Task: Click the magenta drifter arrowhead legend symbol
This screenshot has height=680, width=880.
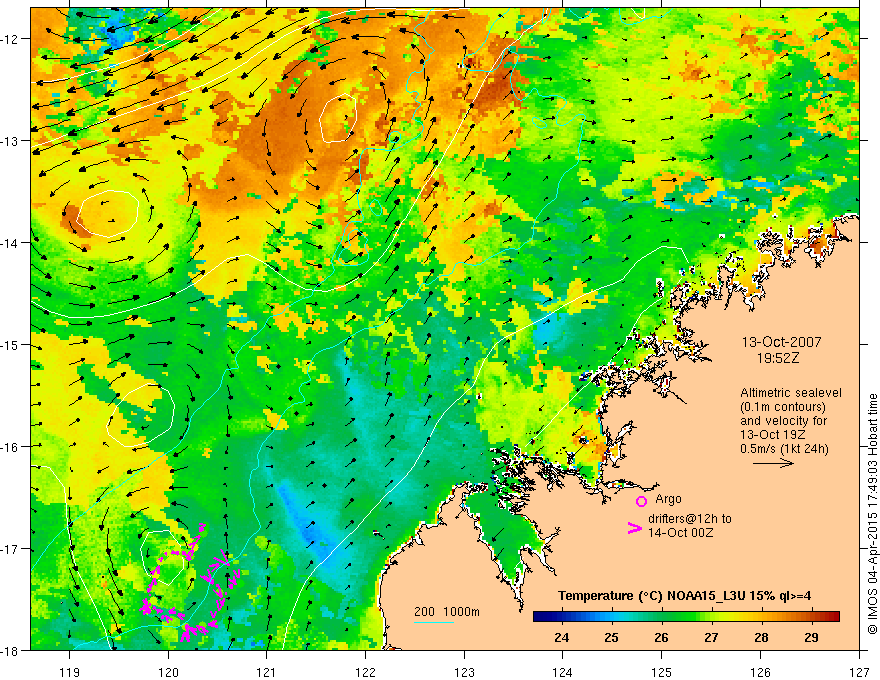Action: pos(634,528)
